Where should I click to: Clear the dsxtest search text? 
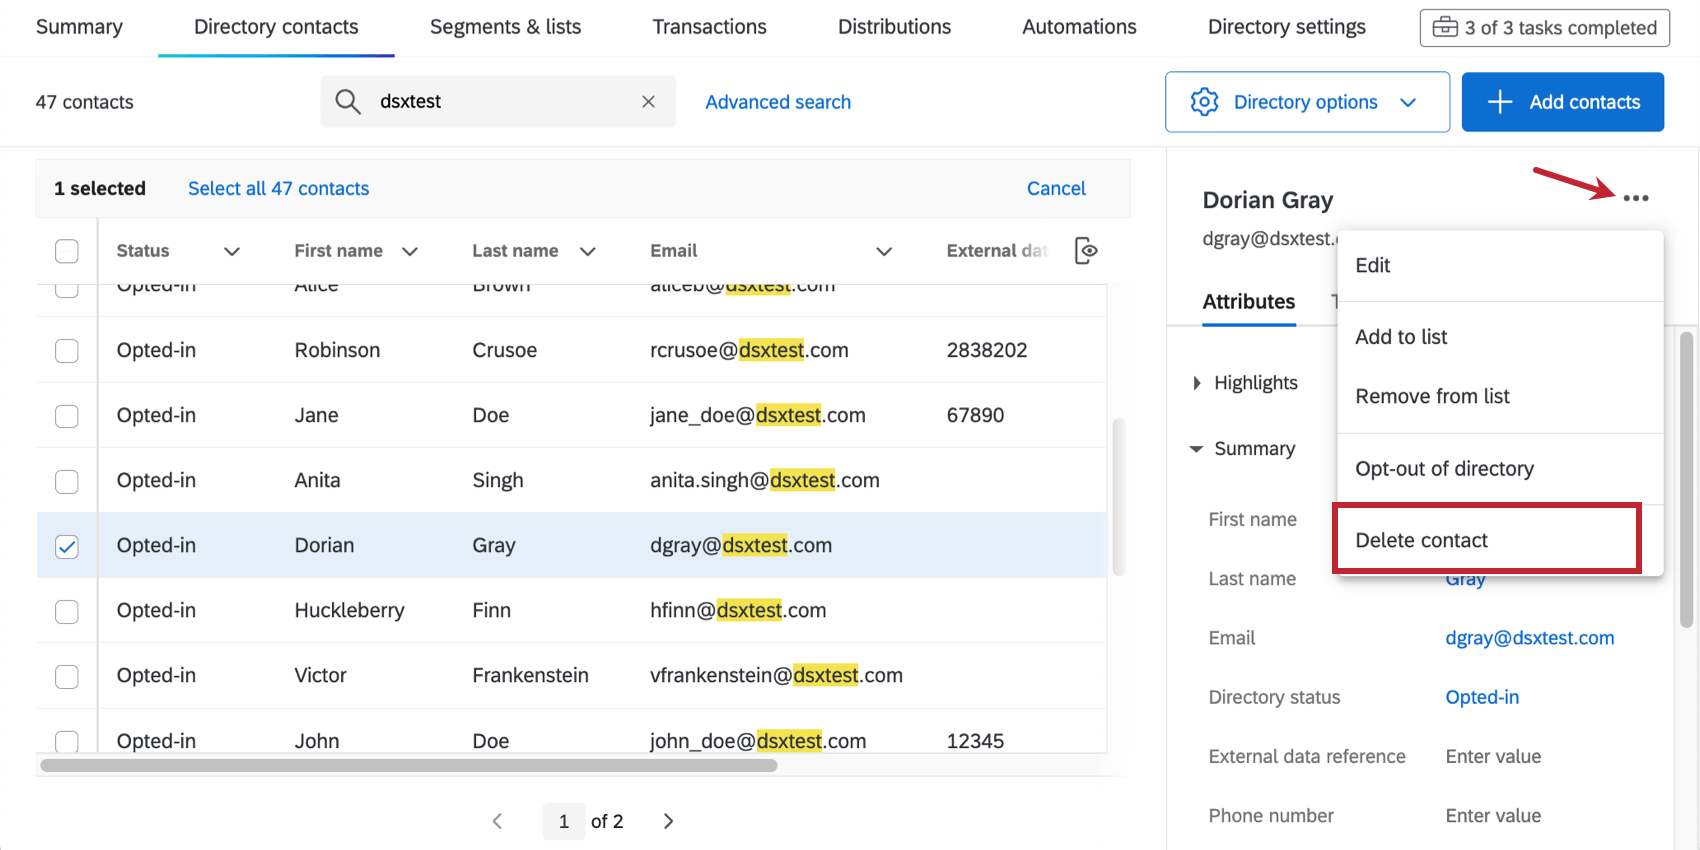tap(648, 102)
